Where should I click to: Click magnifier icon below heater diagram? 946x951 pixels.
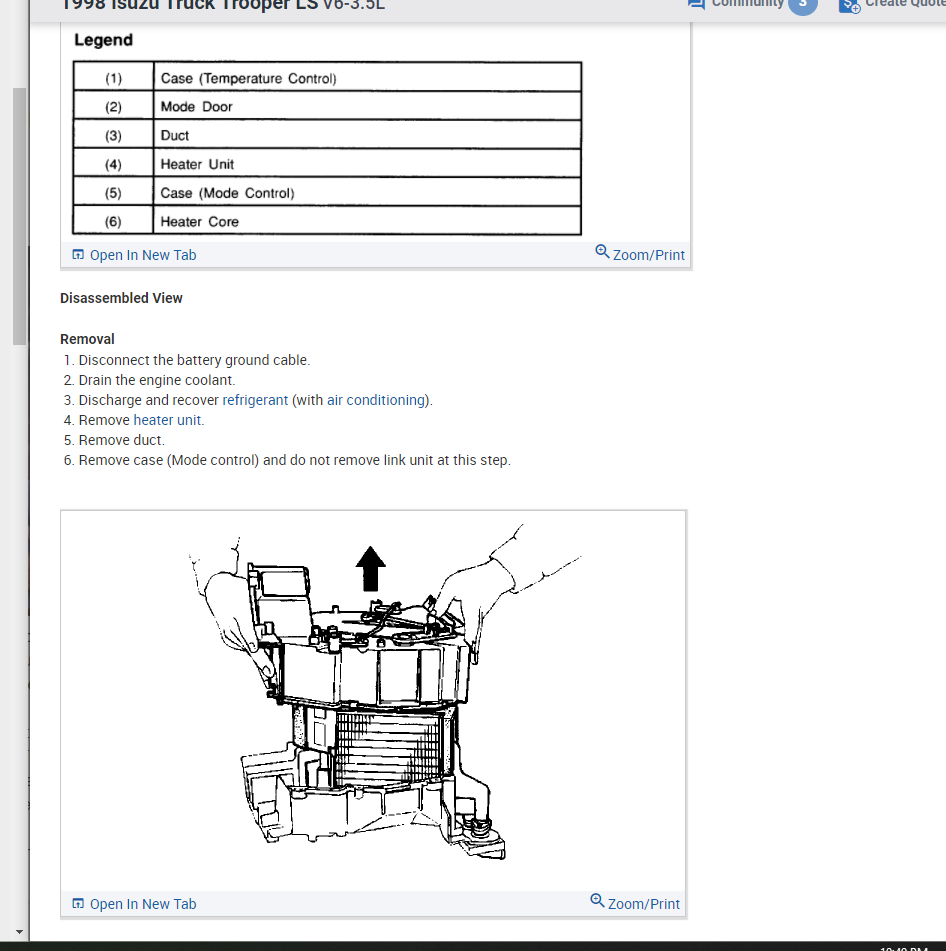tap(597, 900)
